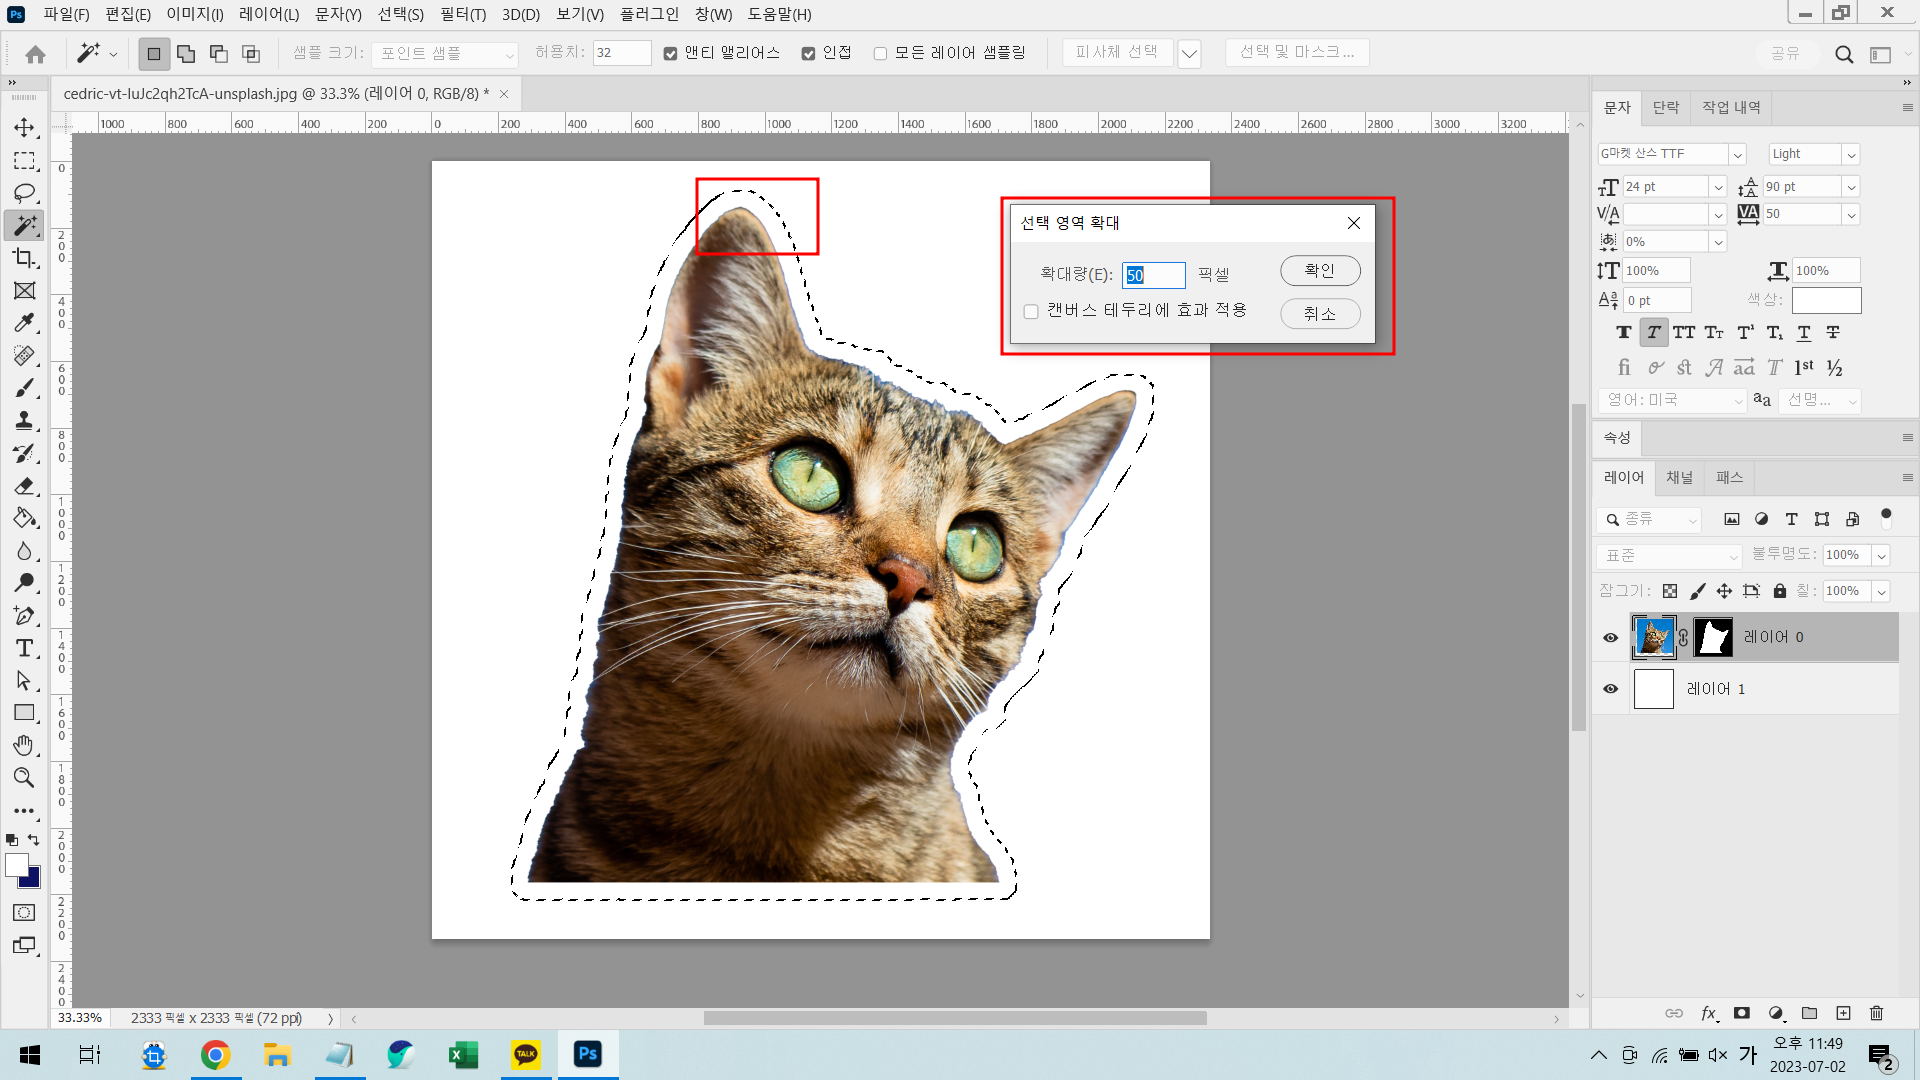Switch to the 채널 tab
1920x1080 pixels.
[x=1679, y=477]
